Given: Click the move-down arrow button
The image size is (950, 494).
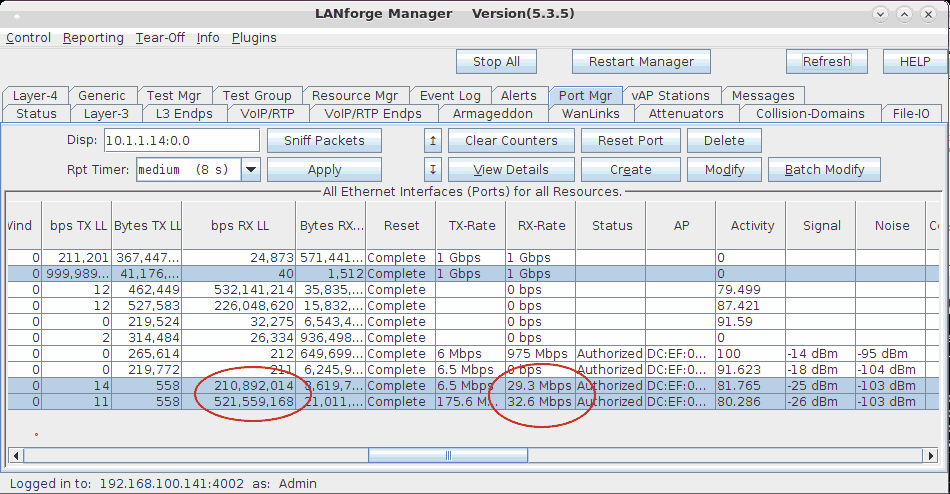Looking at the screenshot, I should (x=433, y=170).
